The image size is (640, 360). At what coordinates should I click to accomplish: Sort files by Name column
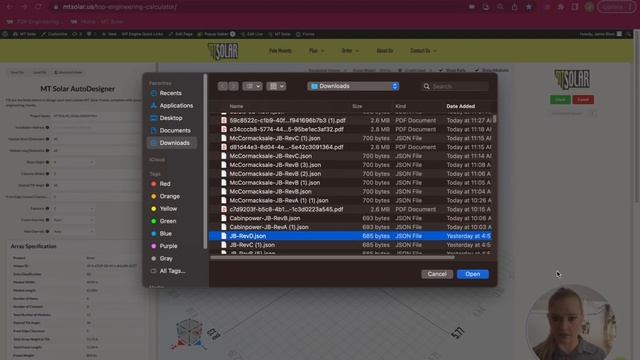[236, 106]
